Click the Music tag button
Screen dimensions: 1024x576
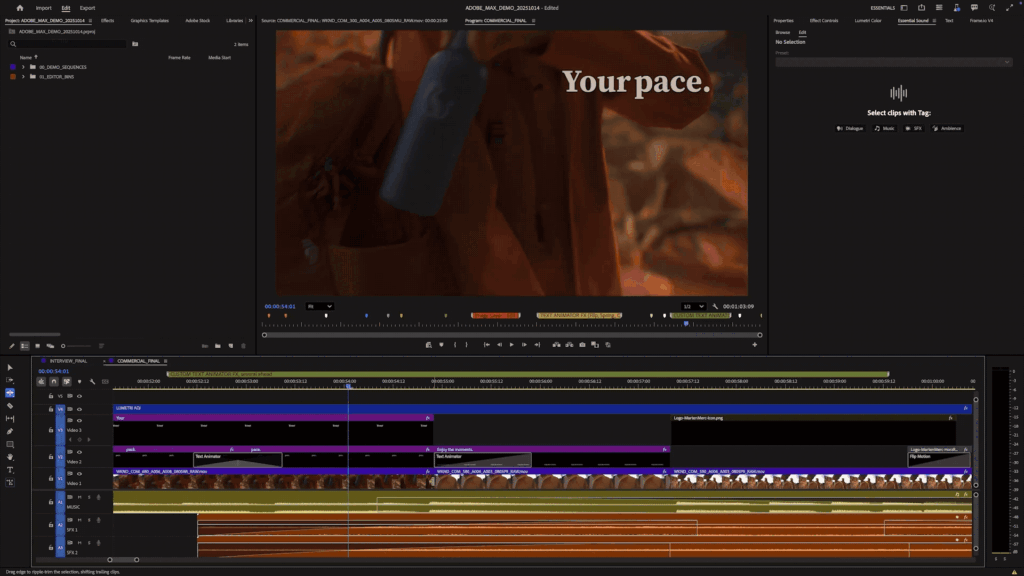tap(884, 128)
